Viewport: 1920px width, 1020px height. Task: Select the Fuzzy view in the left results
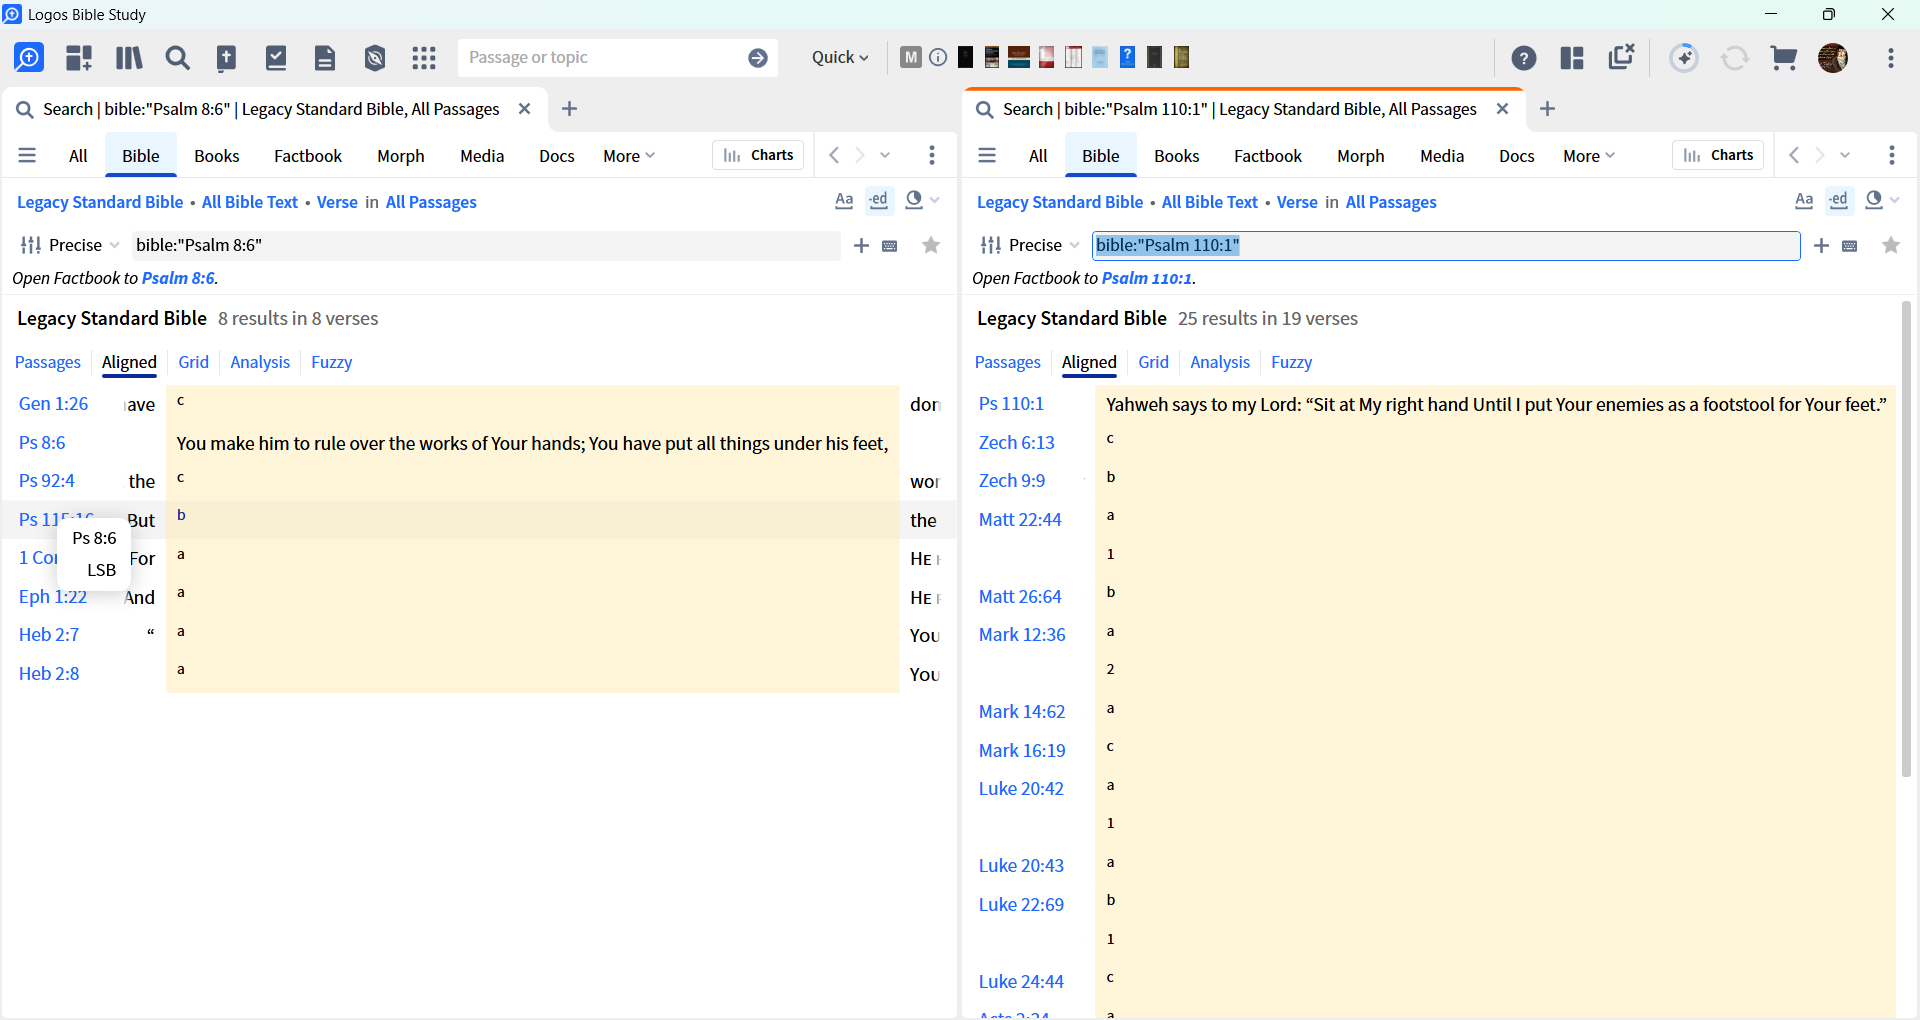click(x=332, y=362)
